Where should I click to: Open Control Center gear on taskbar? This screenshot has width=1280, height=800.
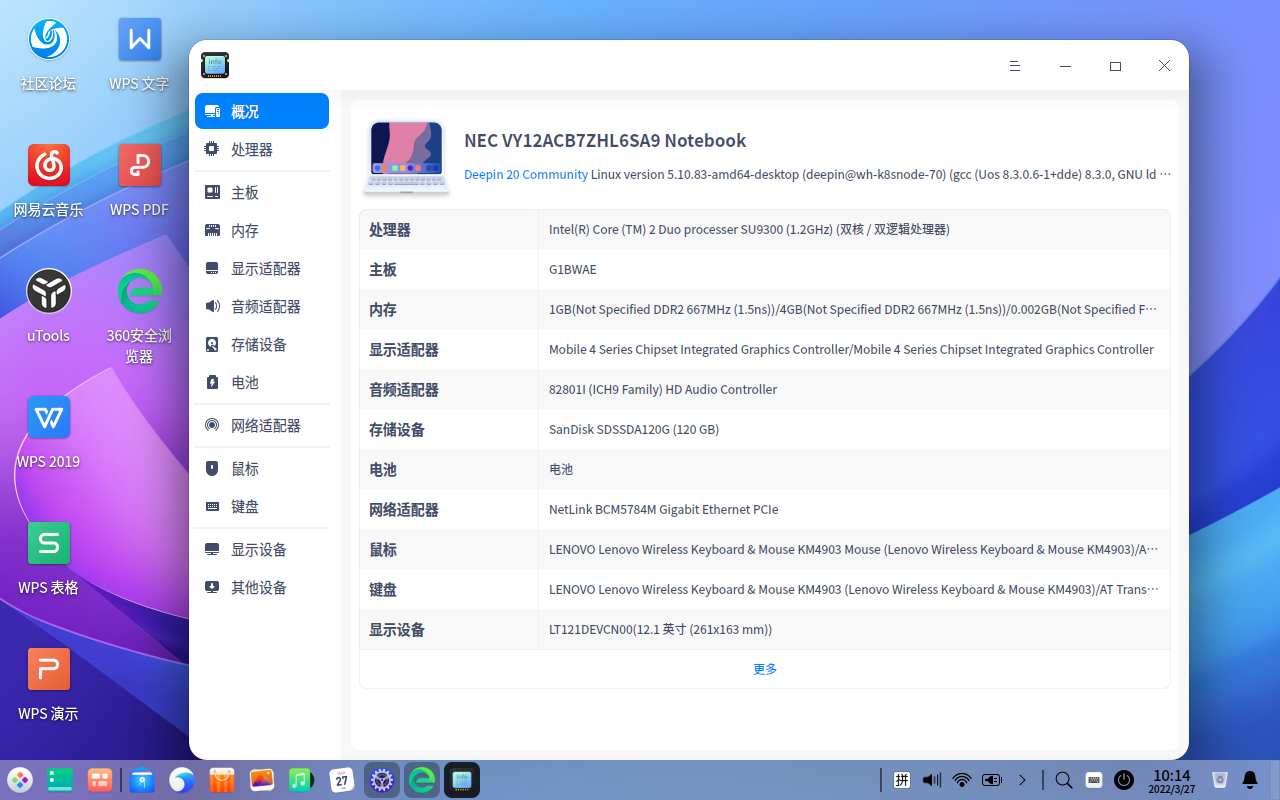382,780
